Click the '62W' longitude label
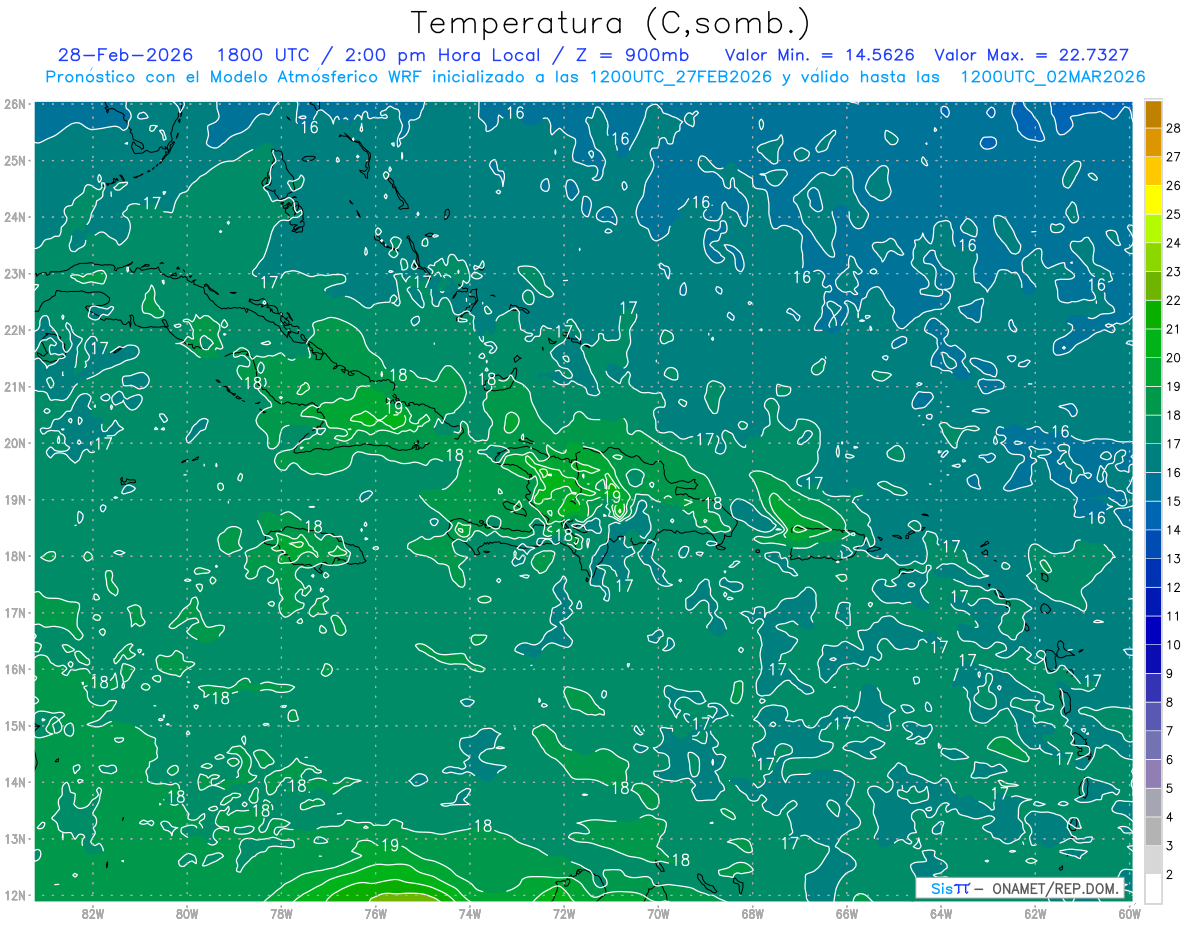This screenshot has width=1200, height=927. 1035,913
